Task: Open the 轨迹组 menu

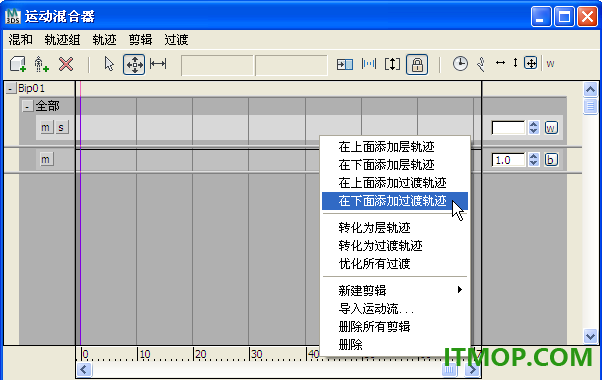Action: coord(62,40)
